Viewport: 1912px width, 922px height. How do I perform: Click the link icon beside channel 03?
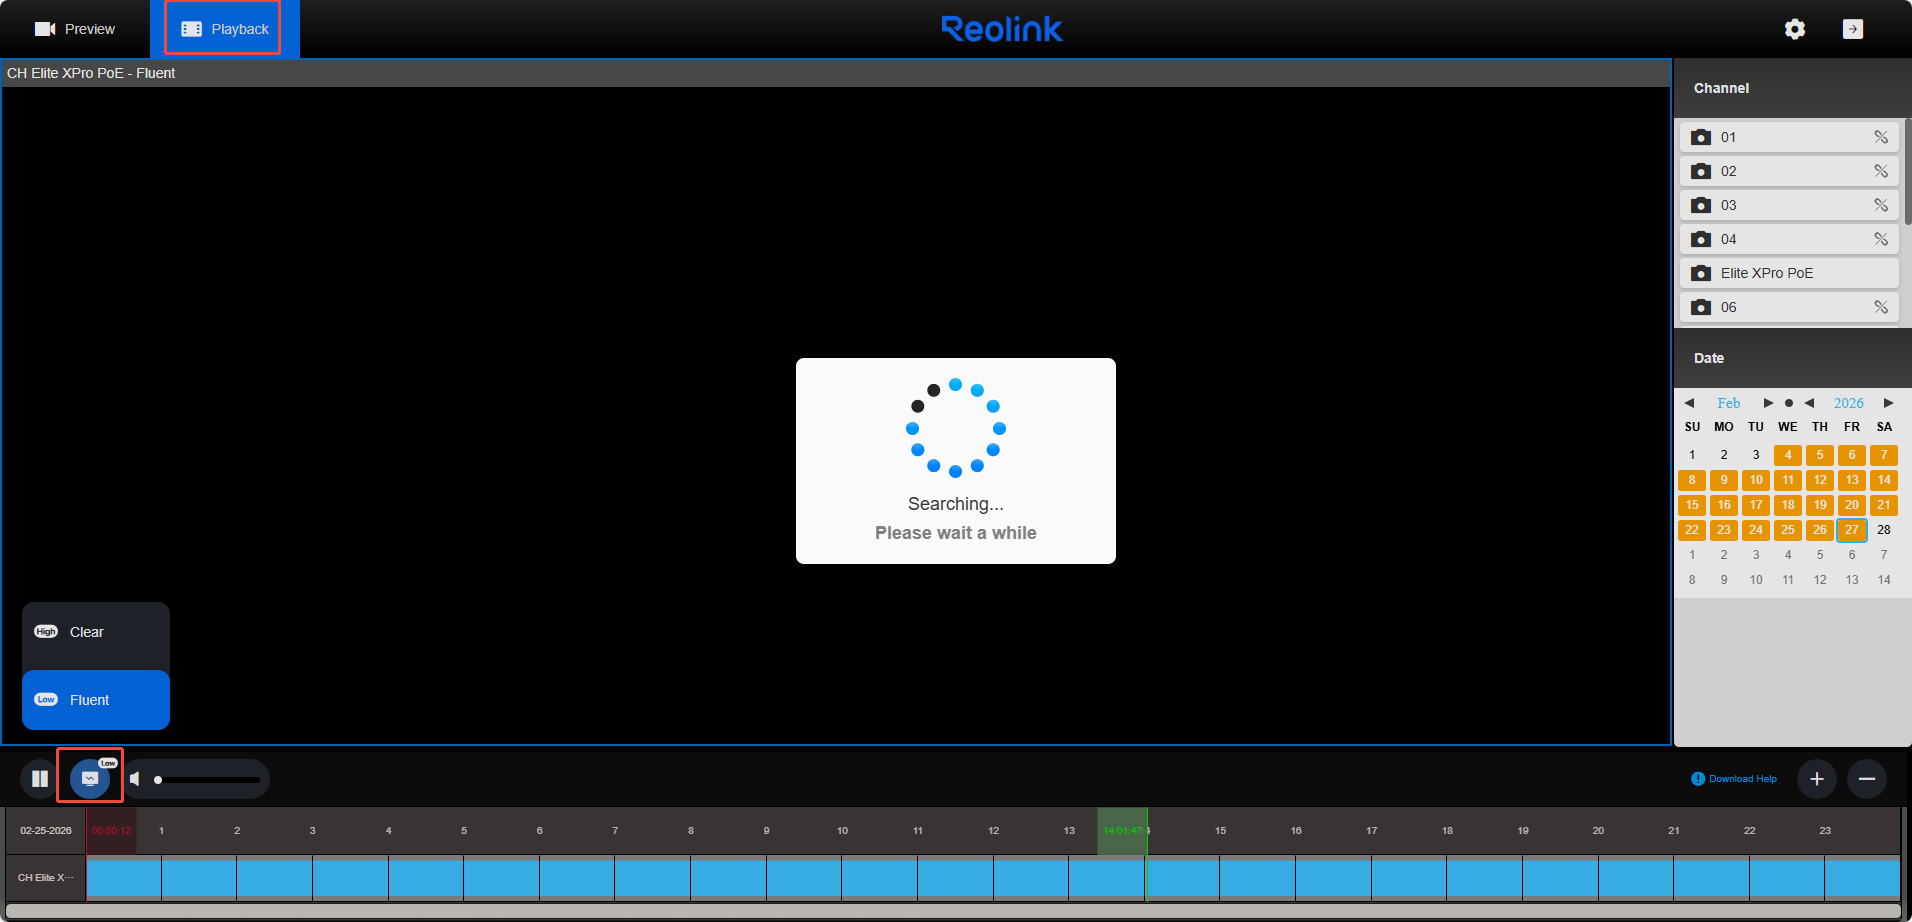coord(1881,205)
